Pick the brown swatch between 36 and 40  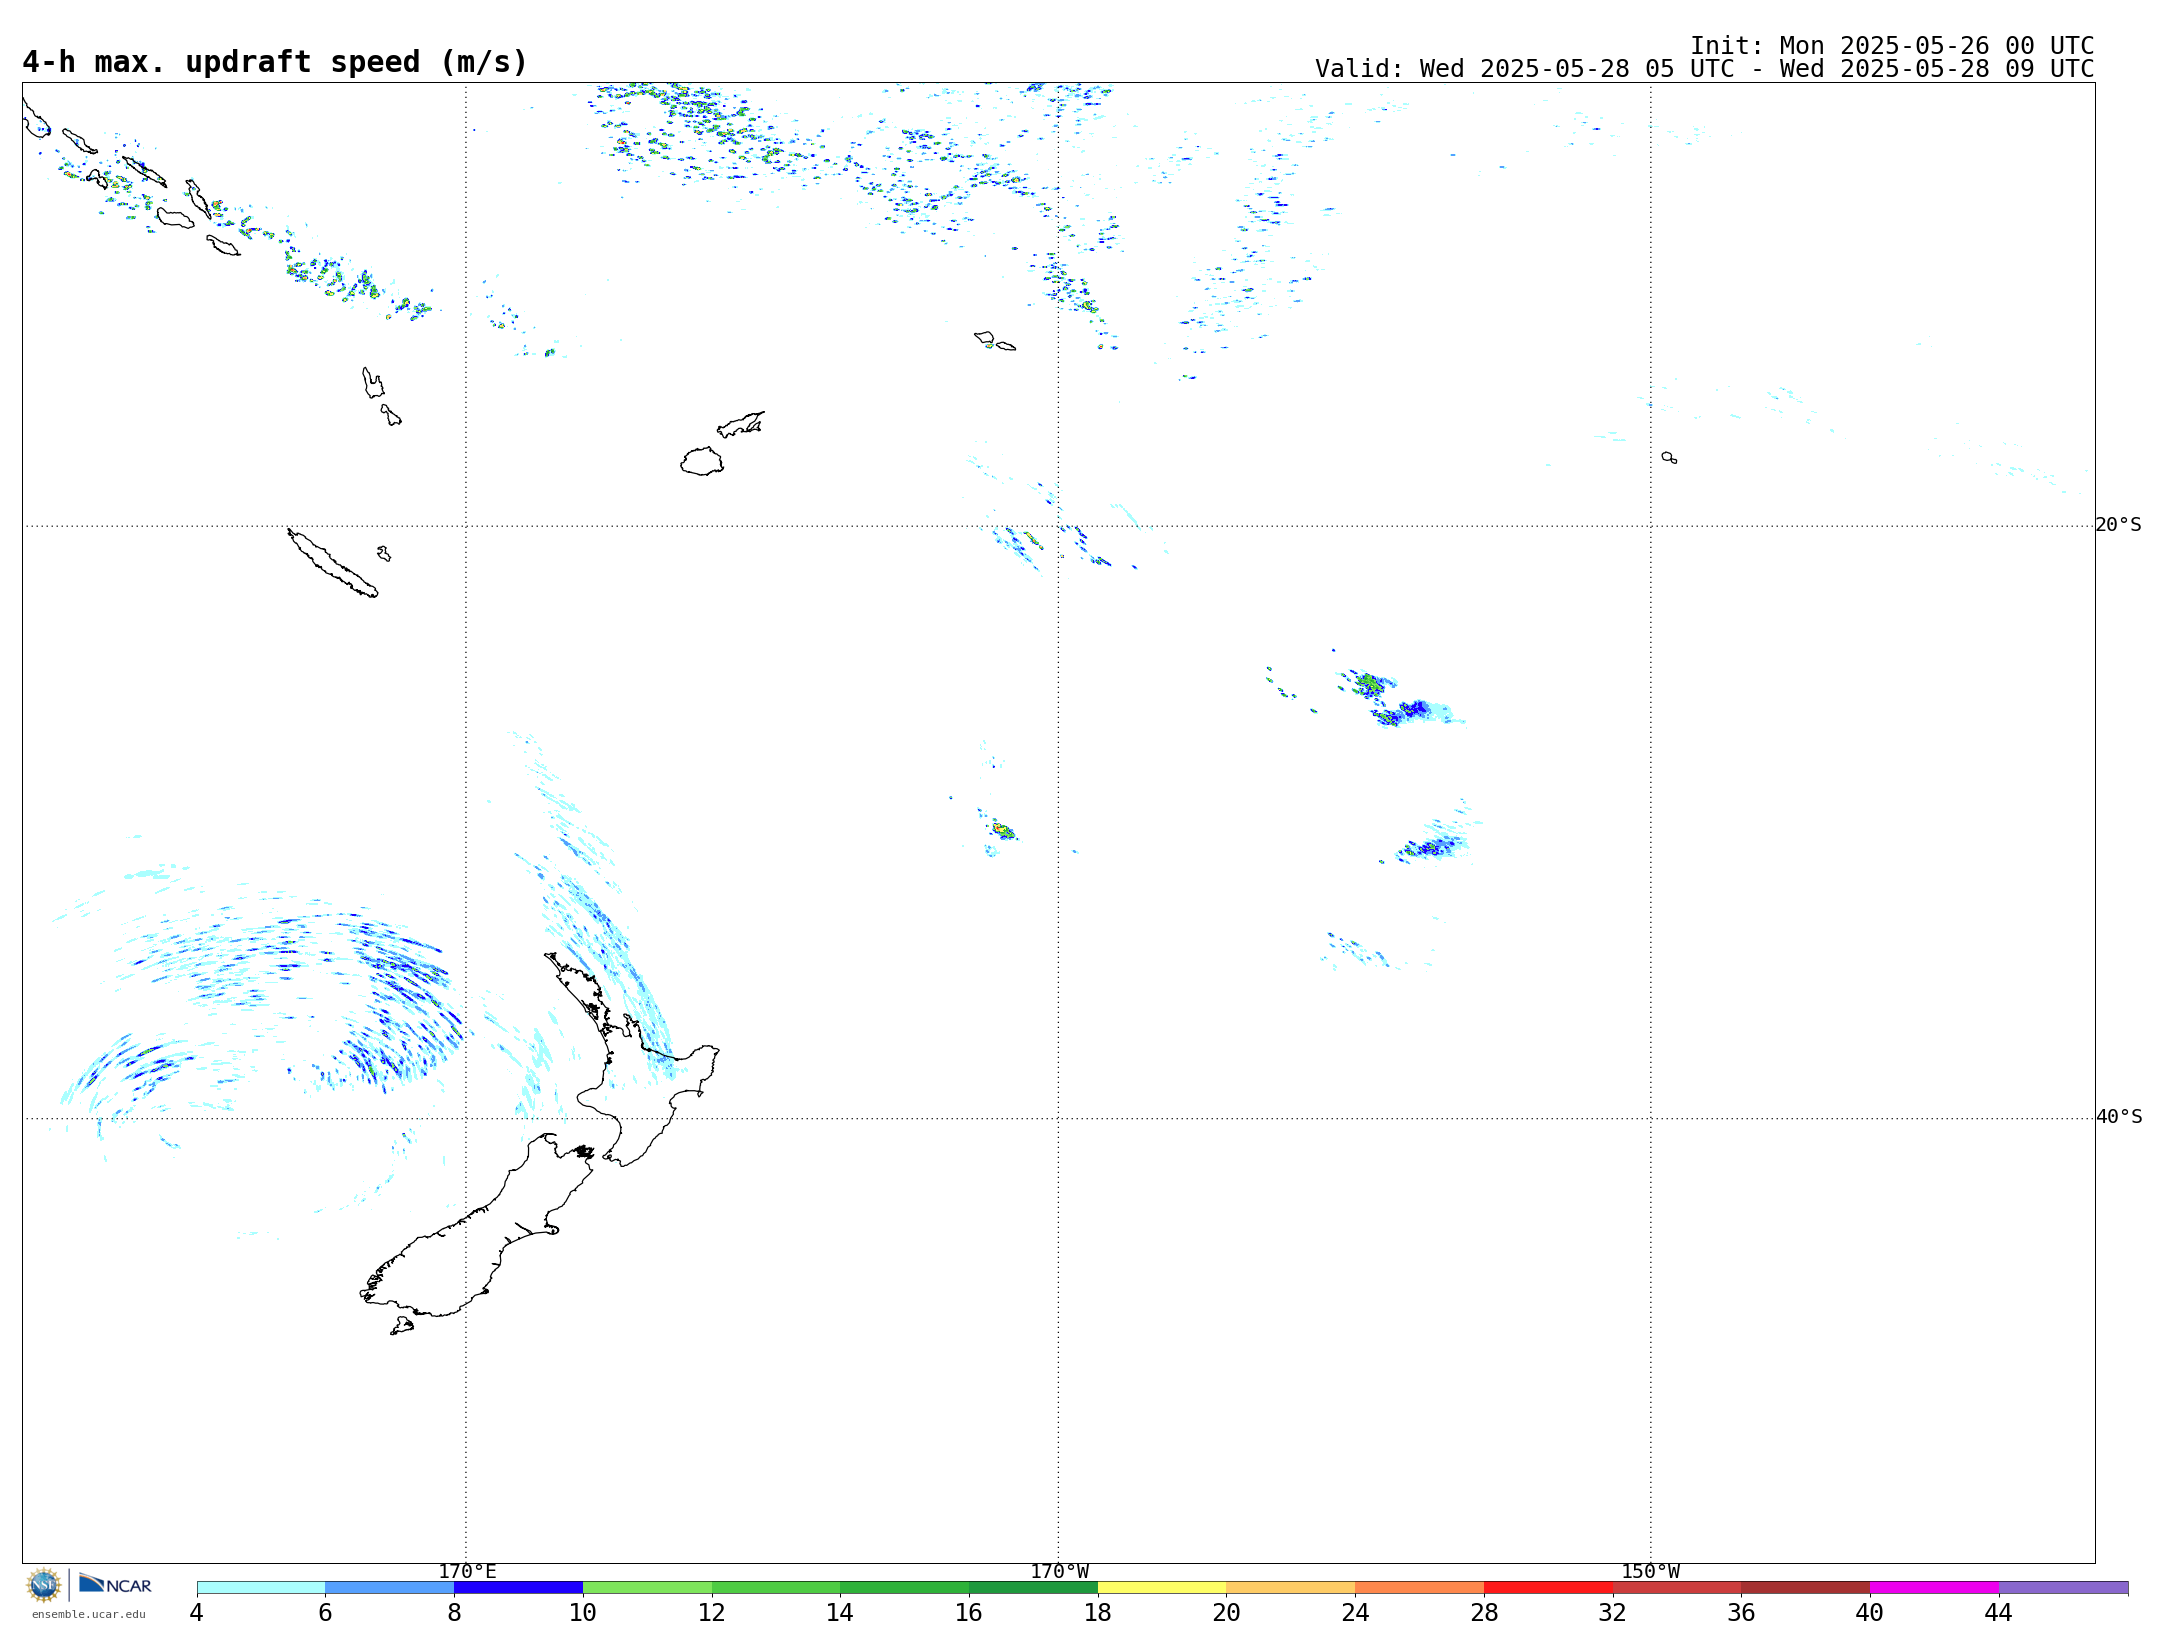pyautogui.click(x=1805, y=1588)
